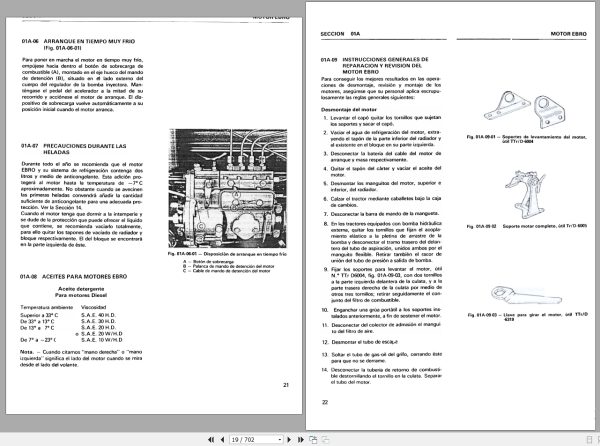
Task: Click 'Aceite detergente' table title
Action: click(81, 289)
